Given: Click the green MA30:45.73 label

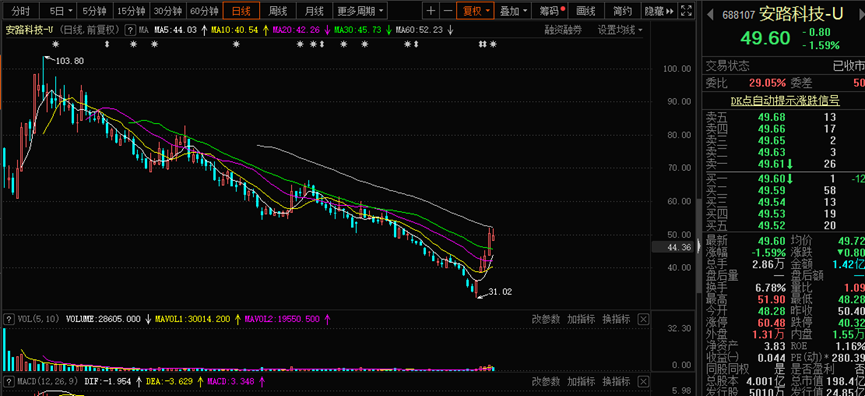Looking at the screenshot, I should (358, 30).
